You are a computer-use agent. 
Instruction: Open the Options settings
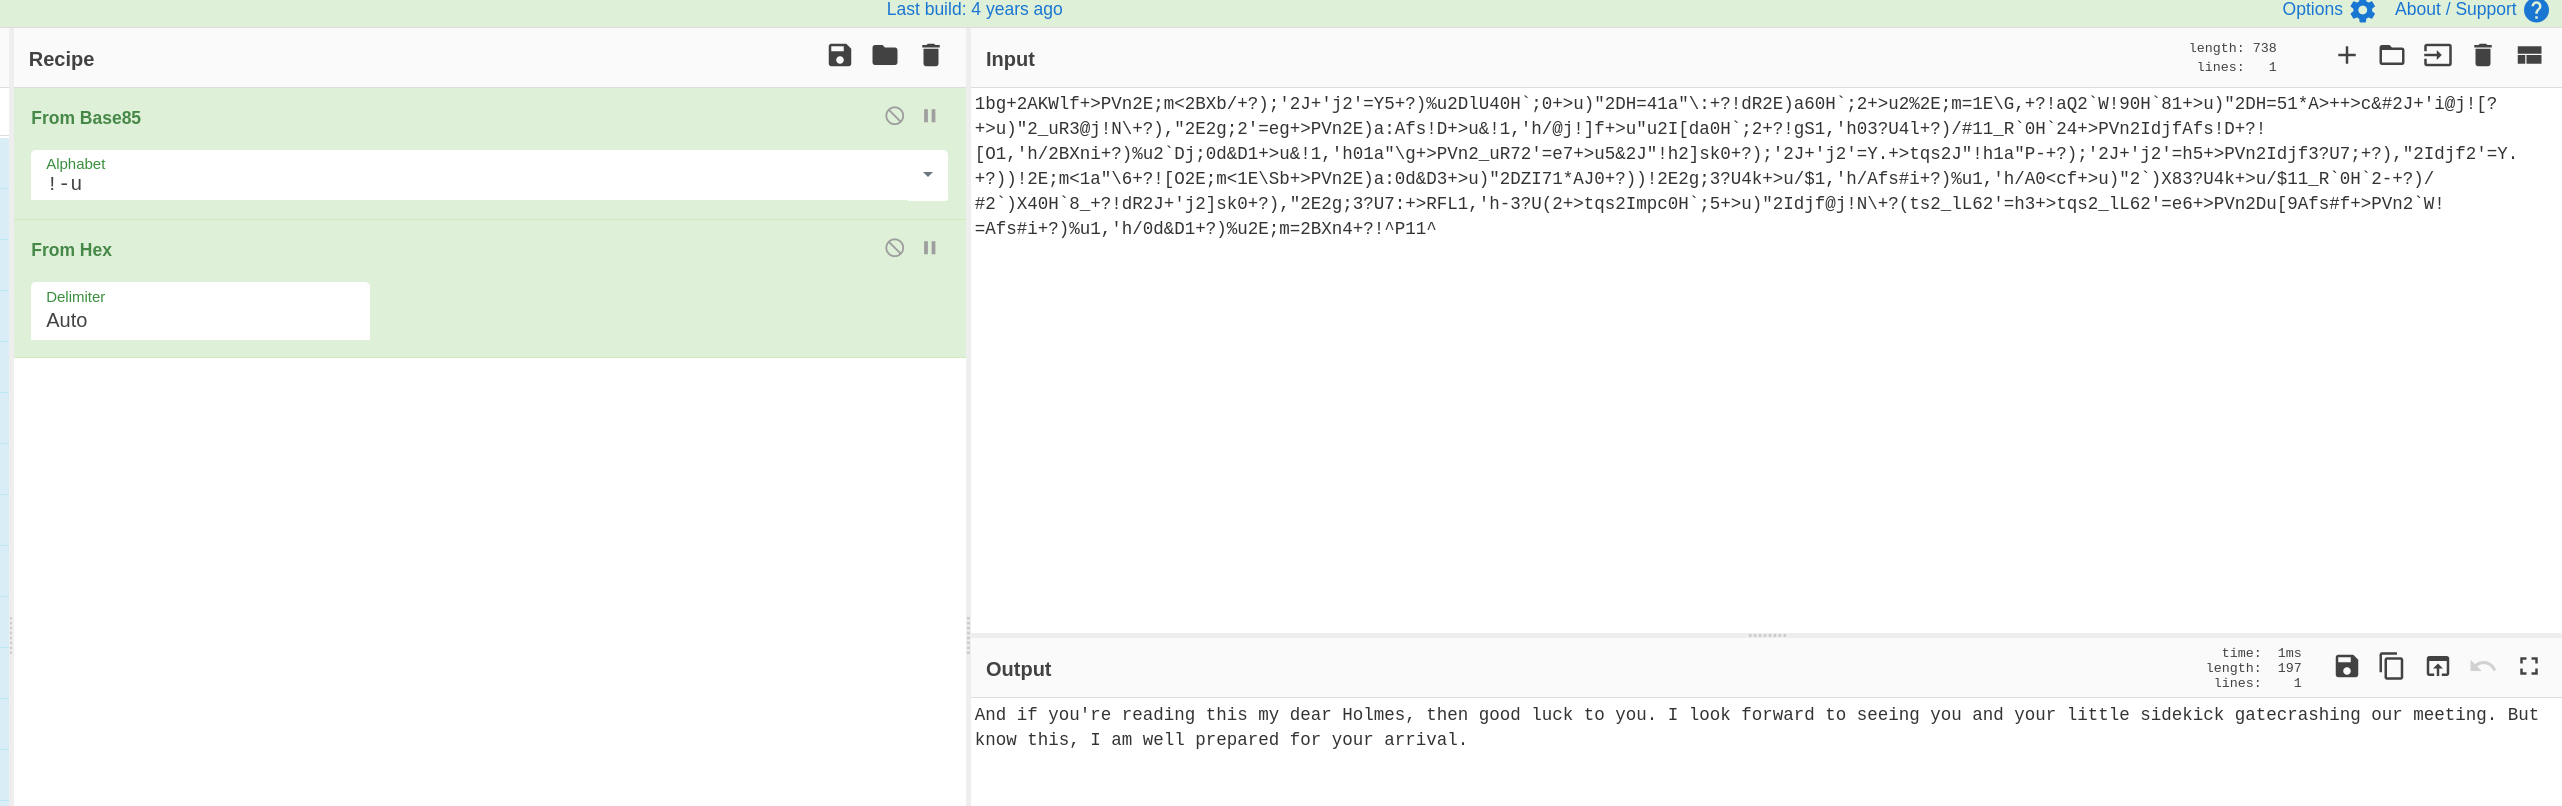pyautogui.click(x=2327, y=10)
